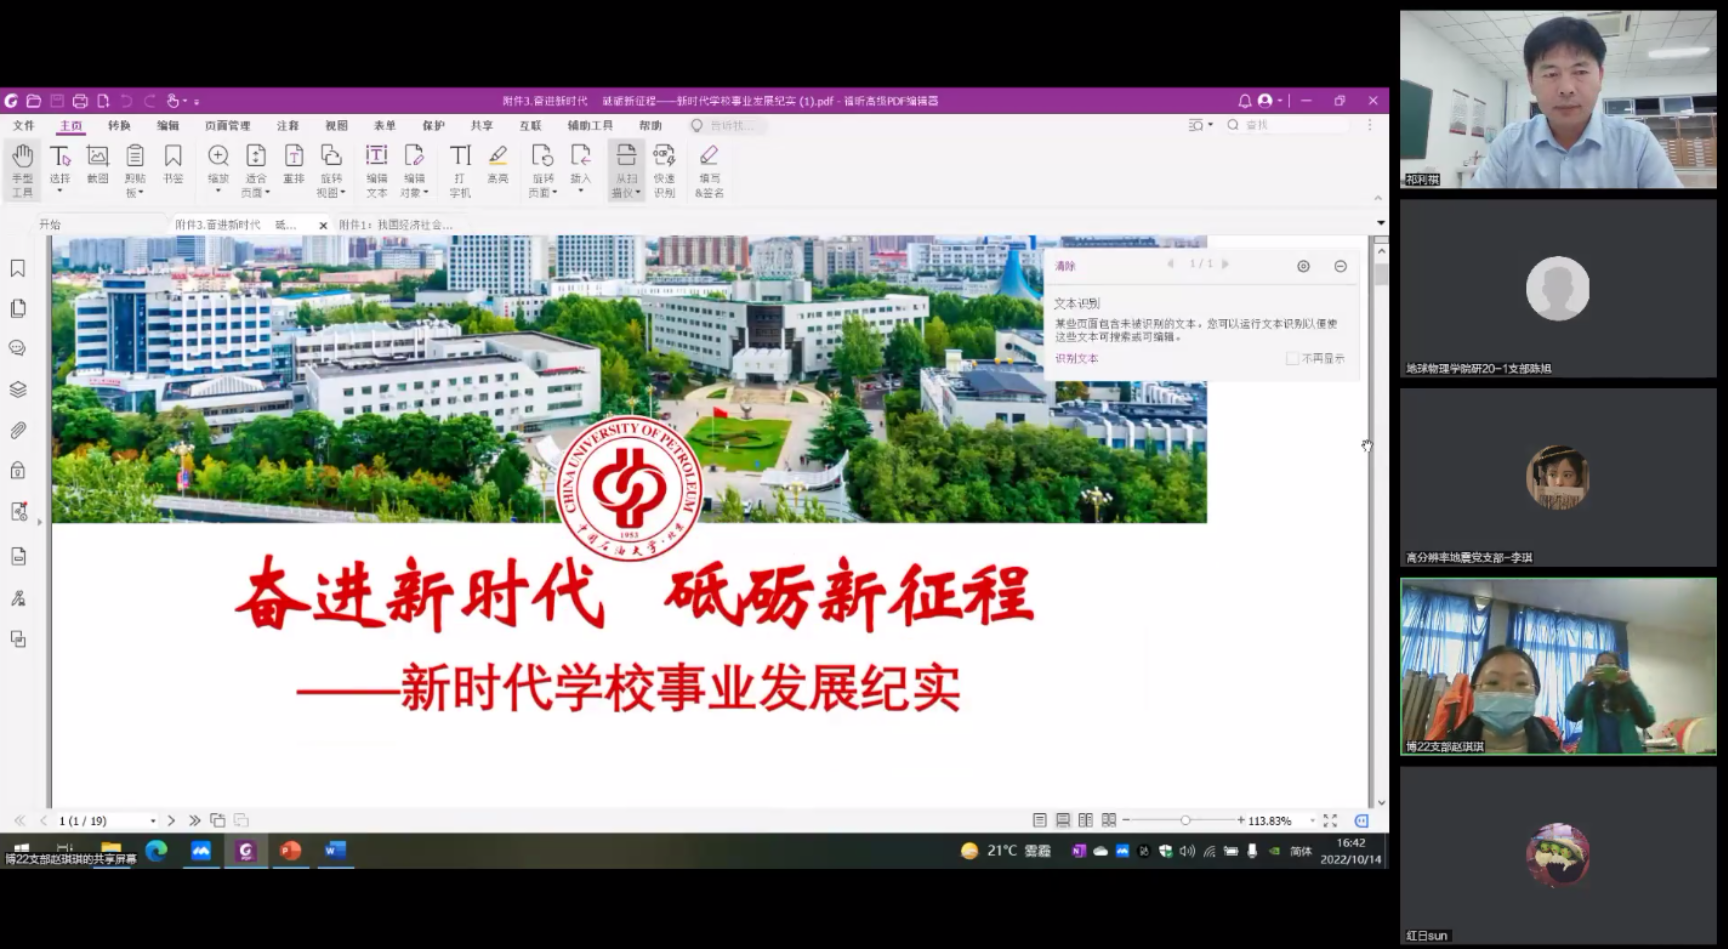Open the attachments paperclip side panel
The image size is (1729, 949).
pos(18,430)
